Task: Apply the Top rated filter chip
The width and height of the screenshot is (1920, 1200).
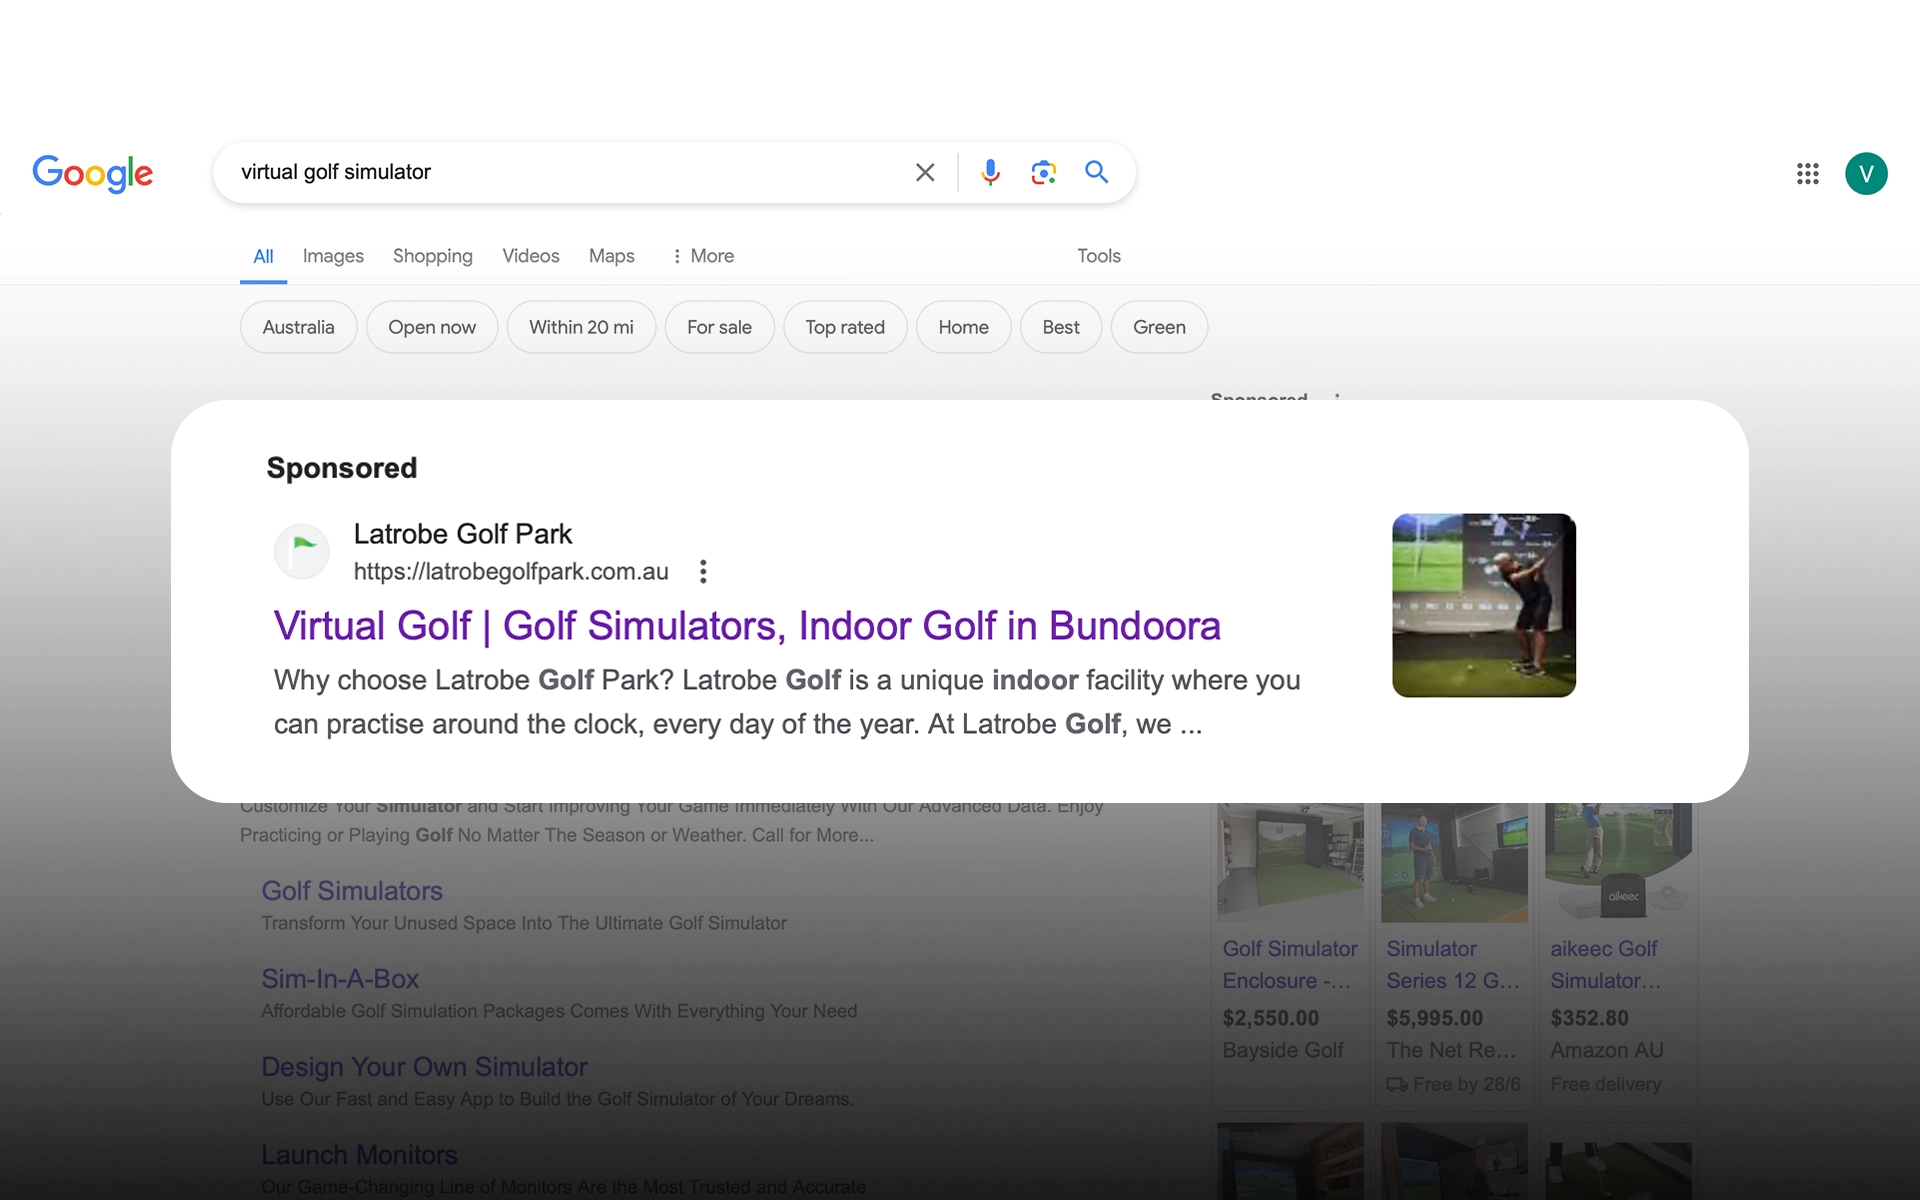Action: 845,327
